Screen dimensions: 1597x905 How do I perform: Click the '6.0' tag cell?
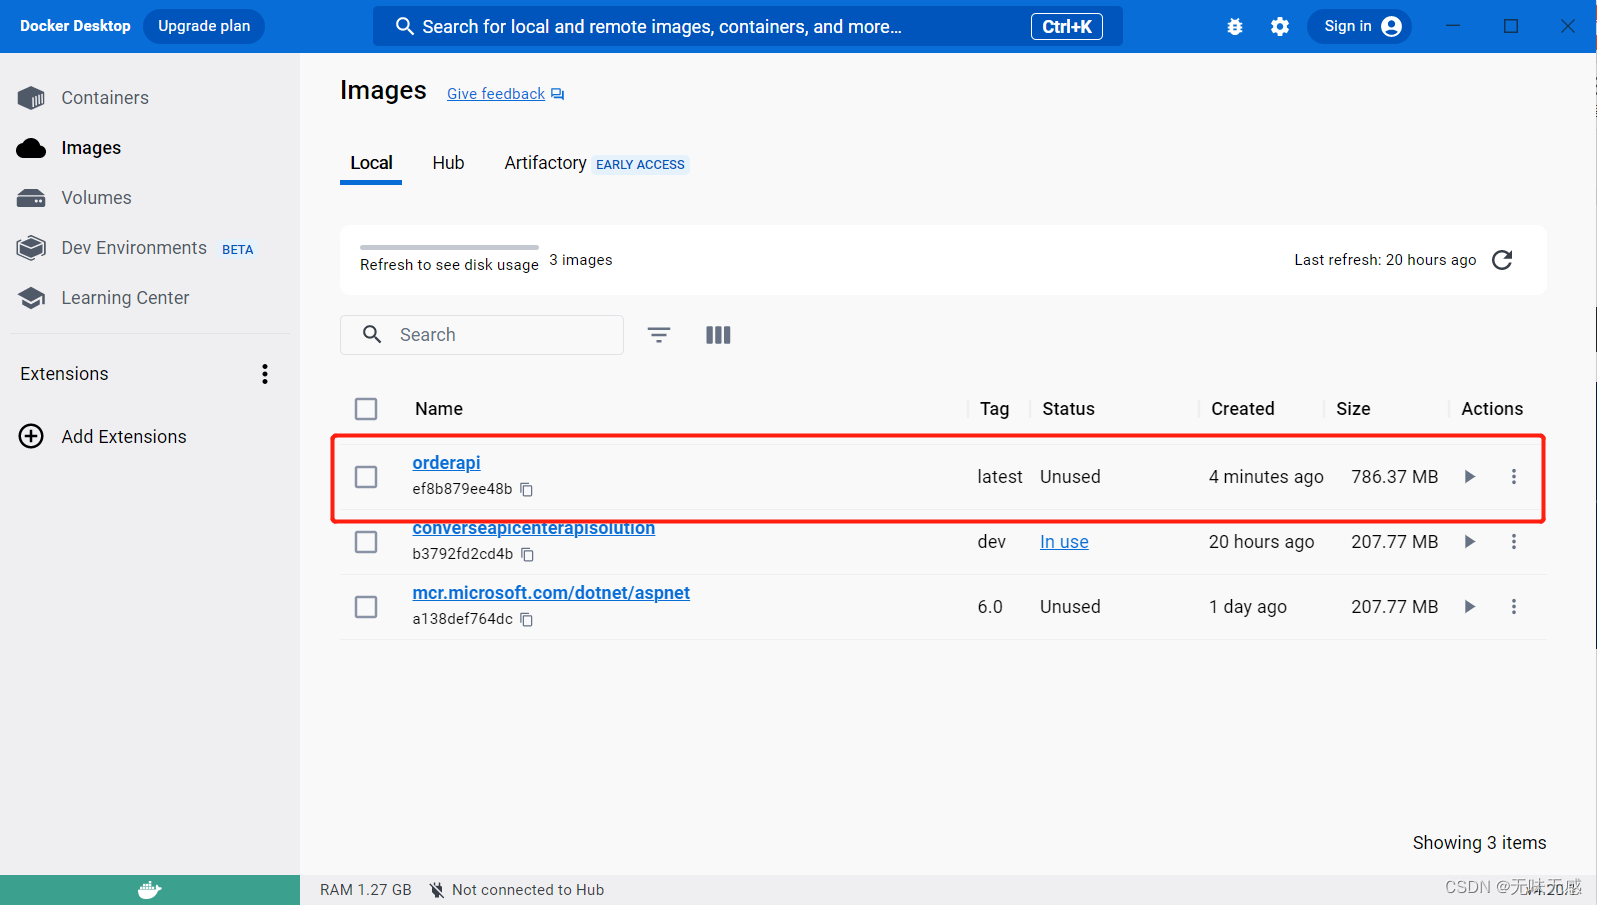tap(990, 607)
